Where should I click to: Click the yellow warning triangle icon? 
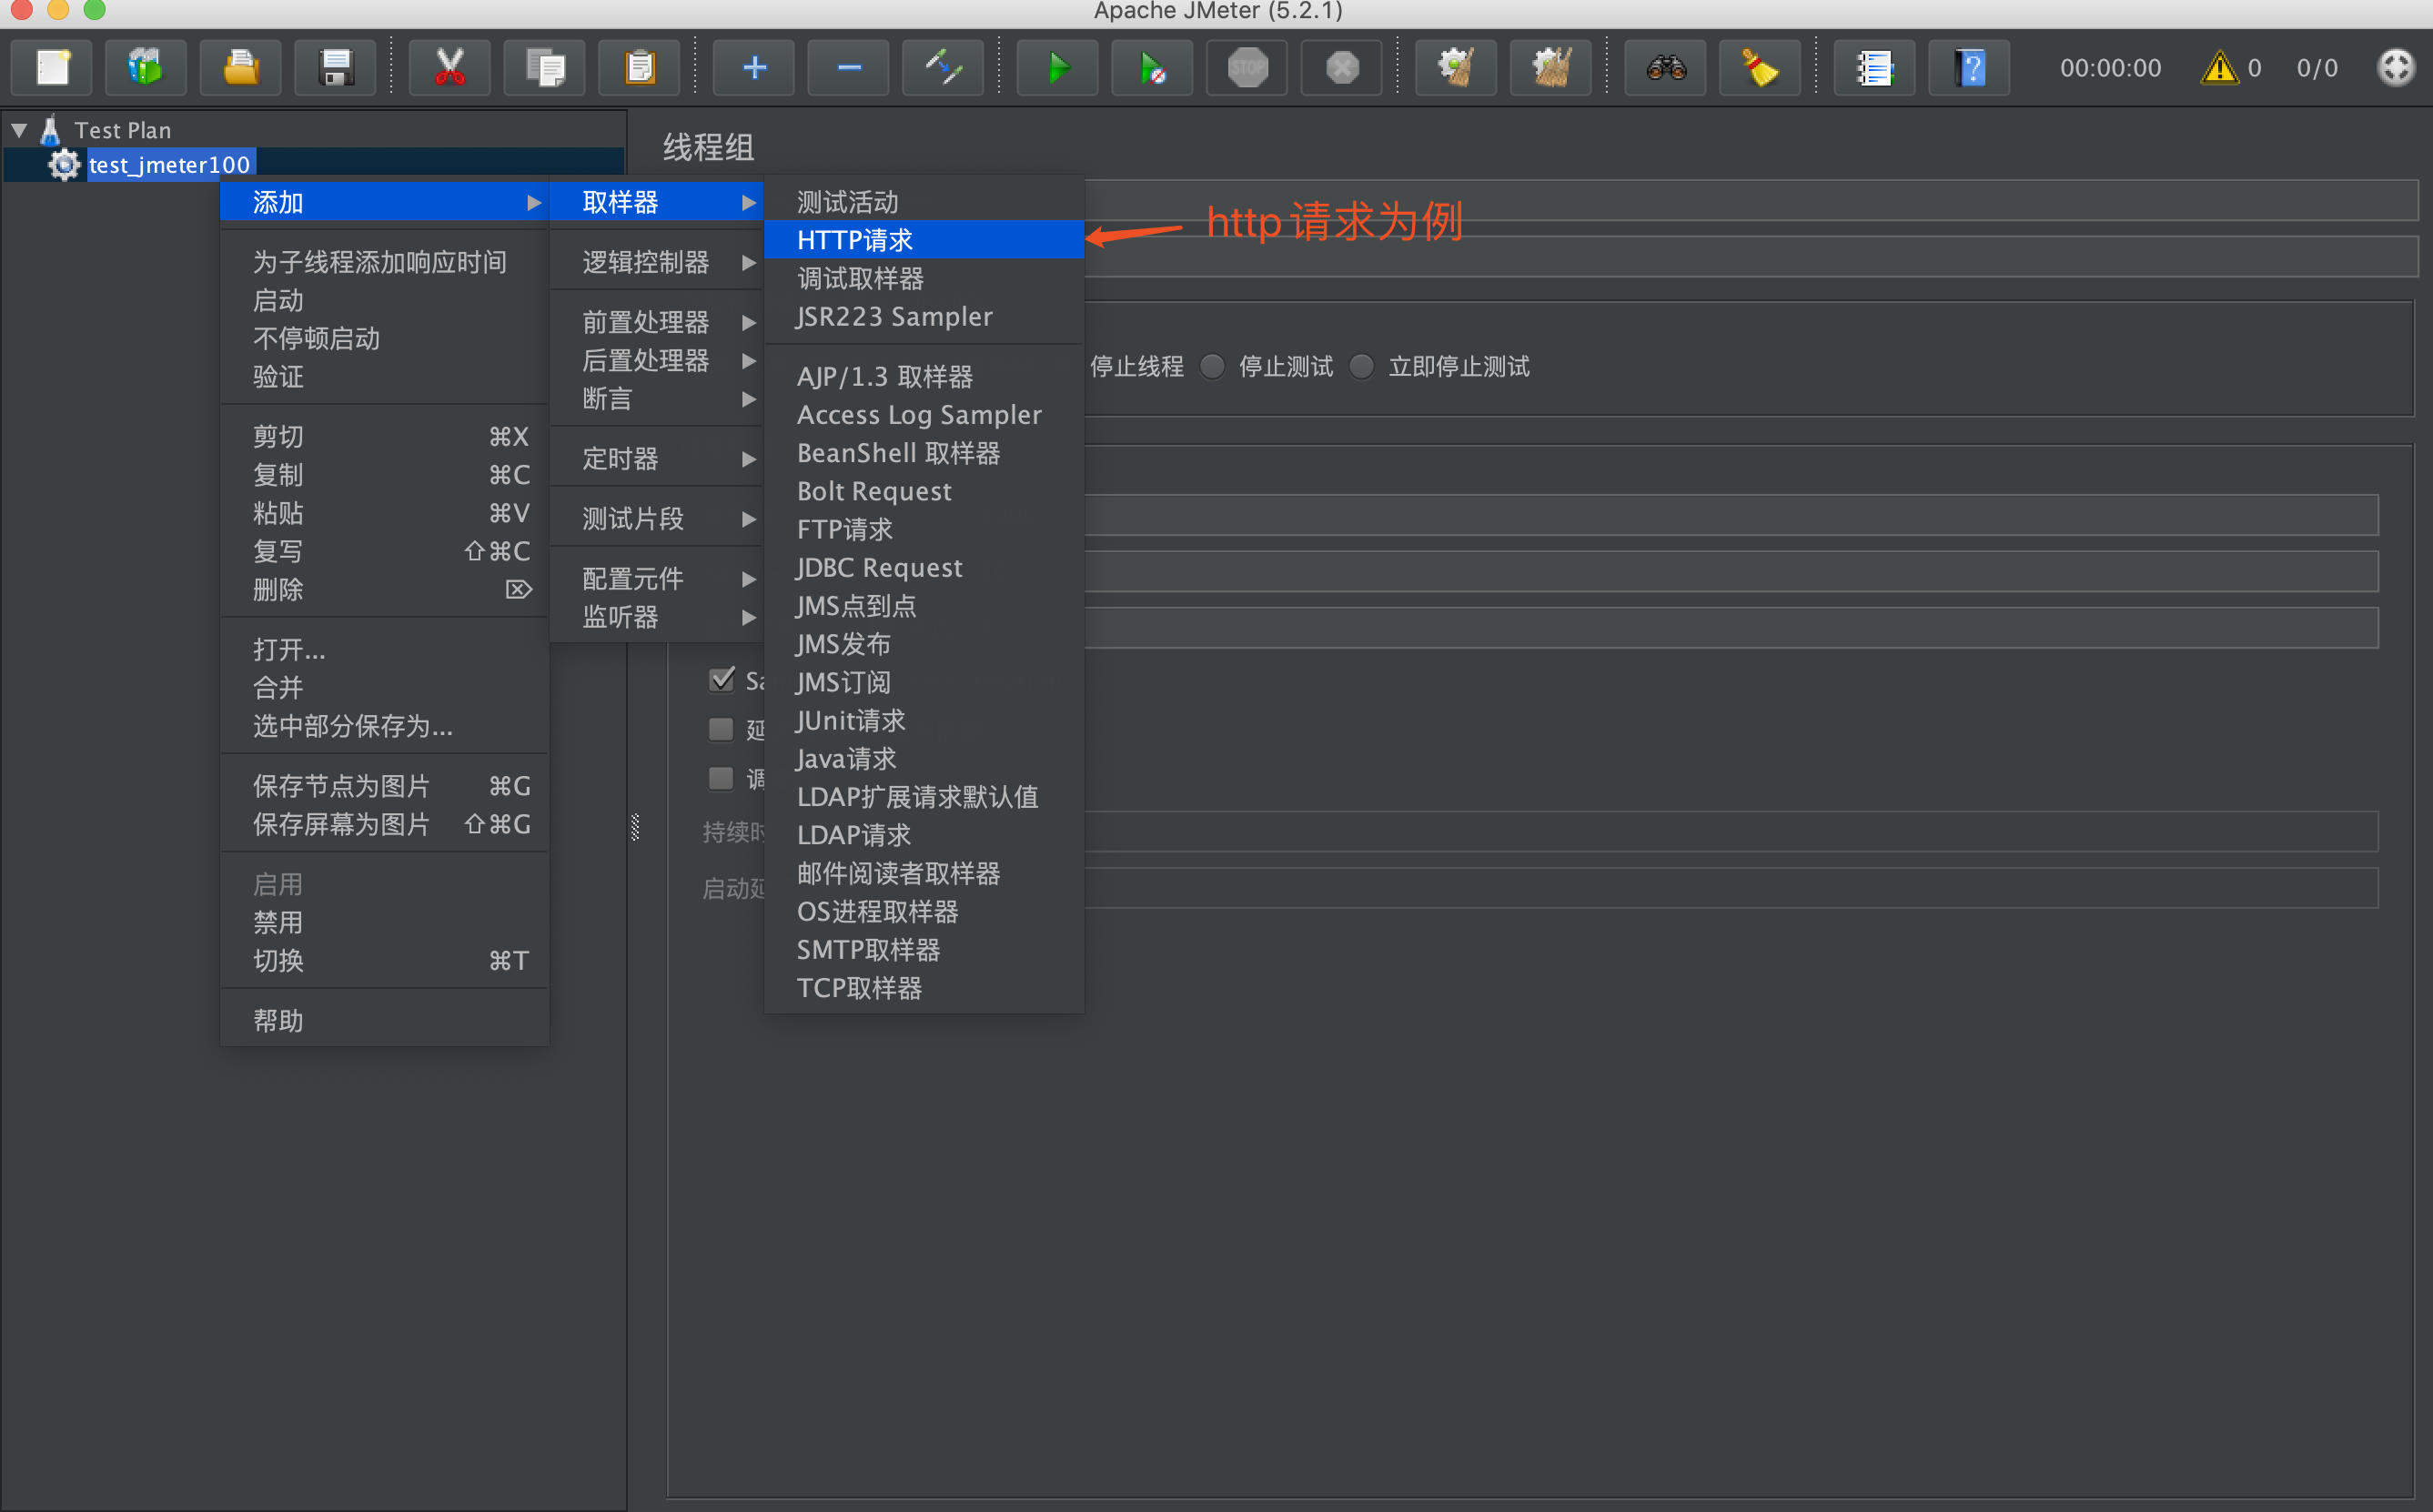tap(2219, 68)
